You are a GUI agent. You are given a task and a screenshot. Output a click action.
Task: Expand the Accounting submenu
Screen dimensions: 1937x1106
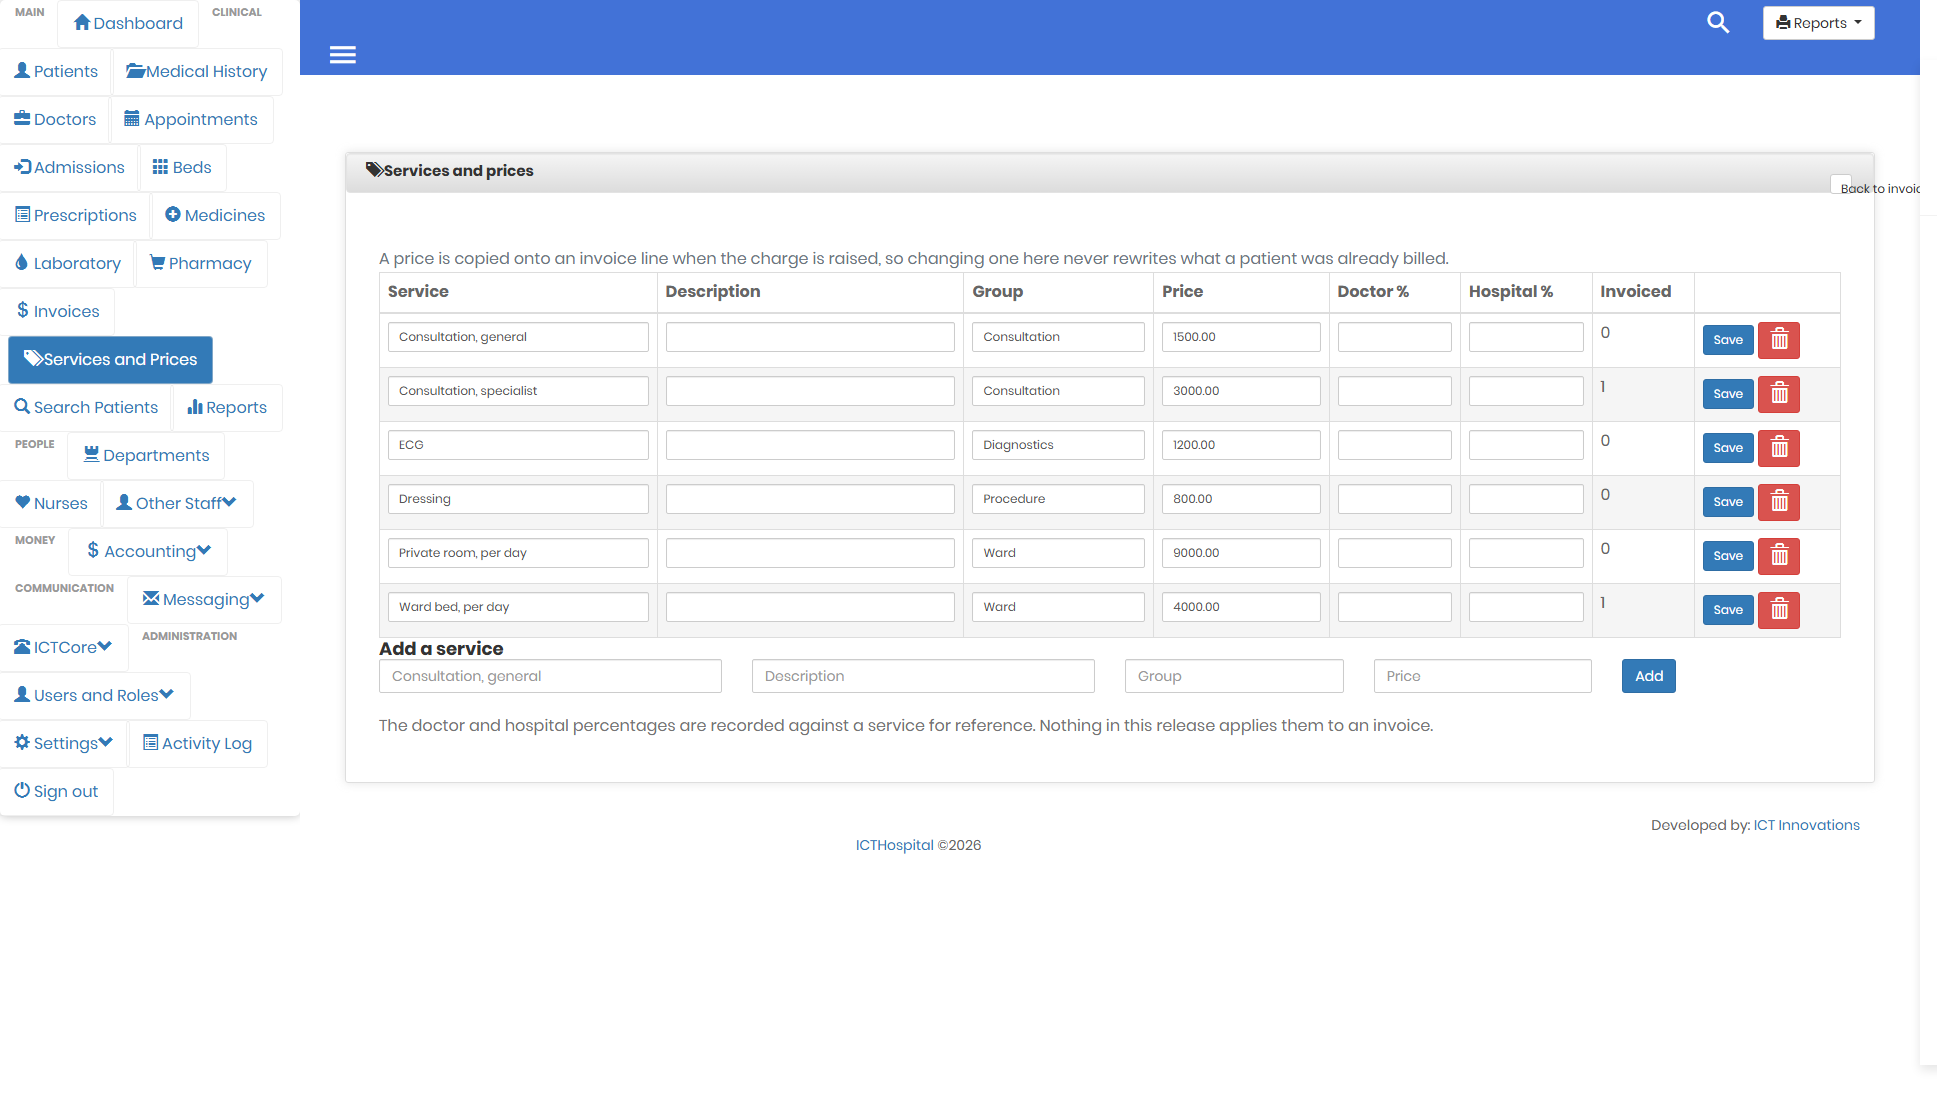148,551
